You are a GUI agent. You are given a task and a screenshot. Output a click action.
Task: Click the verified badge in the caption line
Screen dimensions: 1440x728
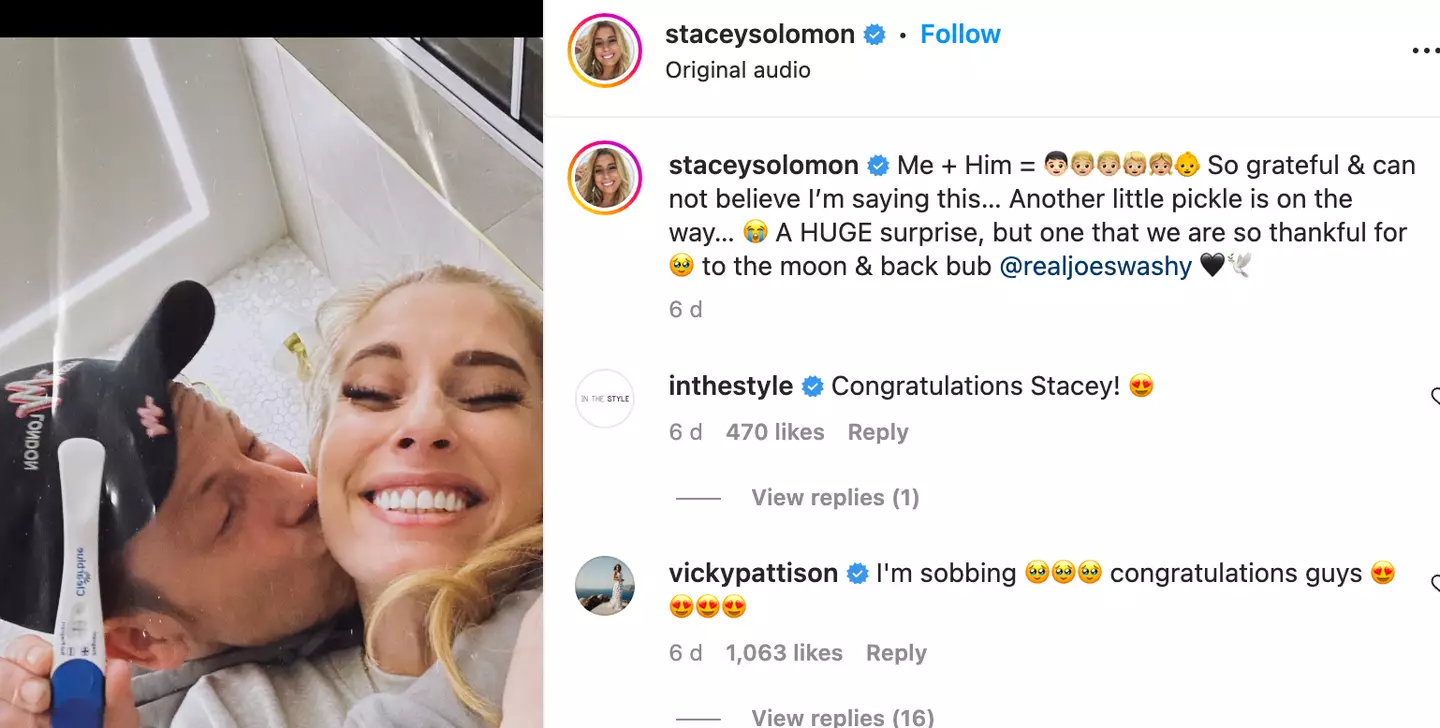click(879, 164)
